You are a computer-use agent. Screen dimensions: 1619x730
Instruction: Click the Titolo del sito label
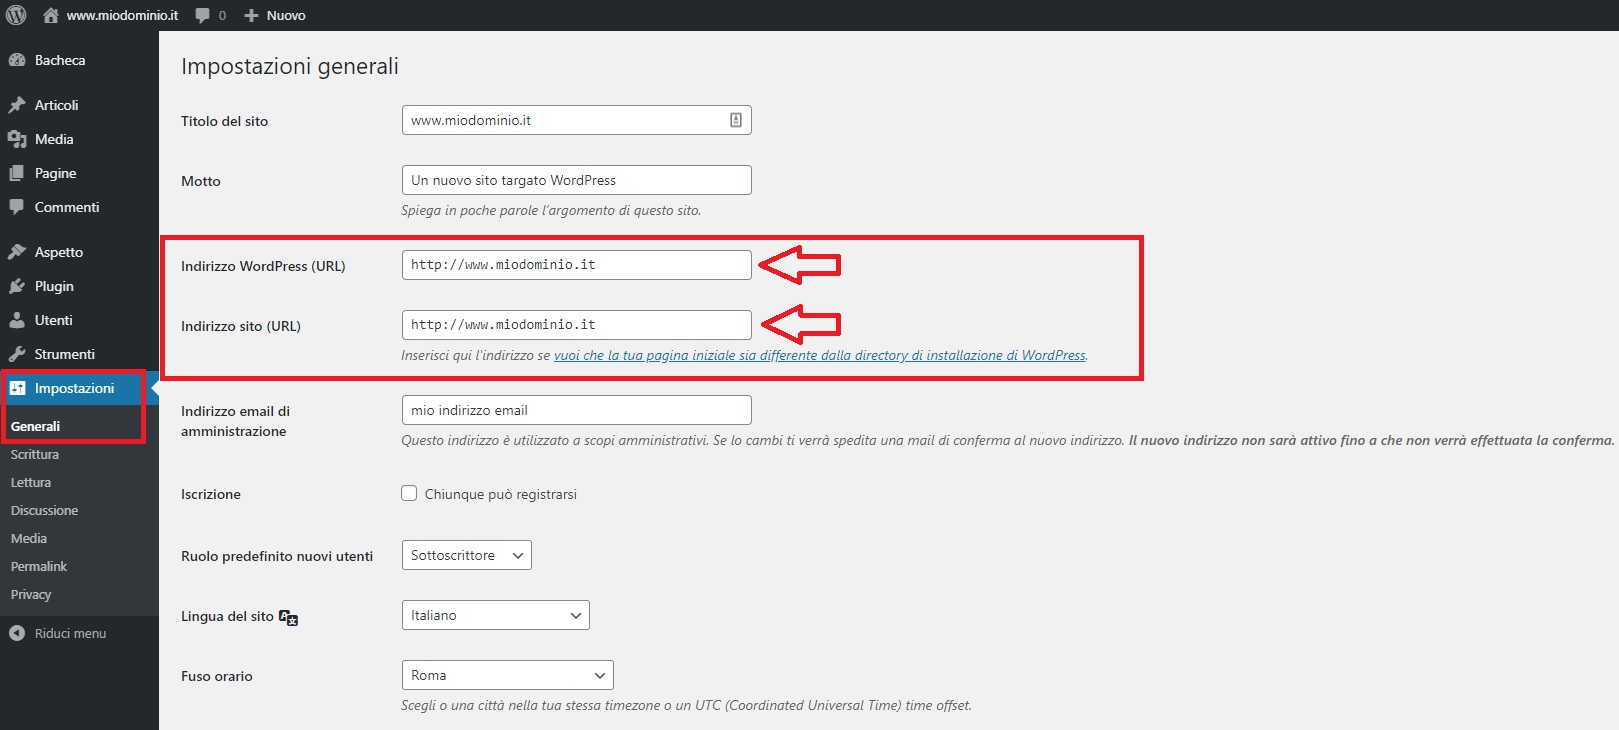click(x=224, y=121)
